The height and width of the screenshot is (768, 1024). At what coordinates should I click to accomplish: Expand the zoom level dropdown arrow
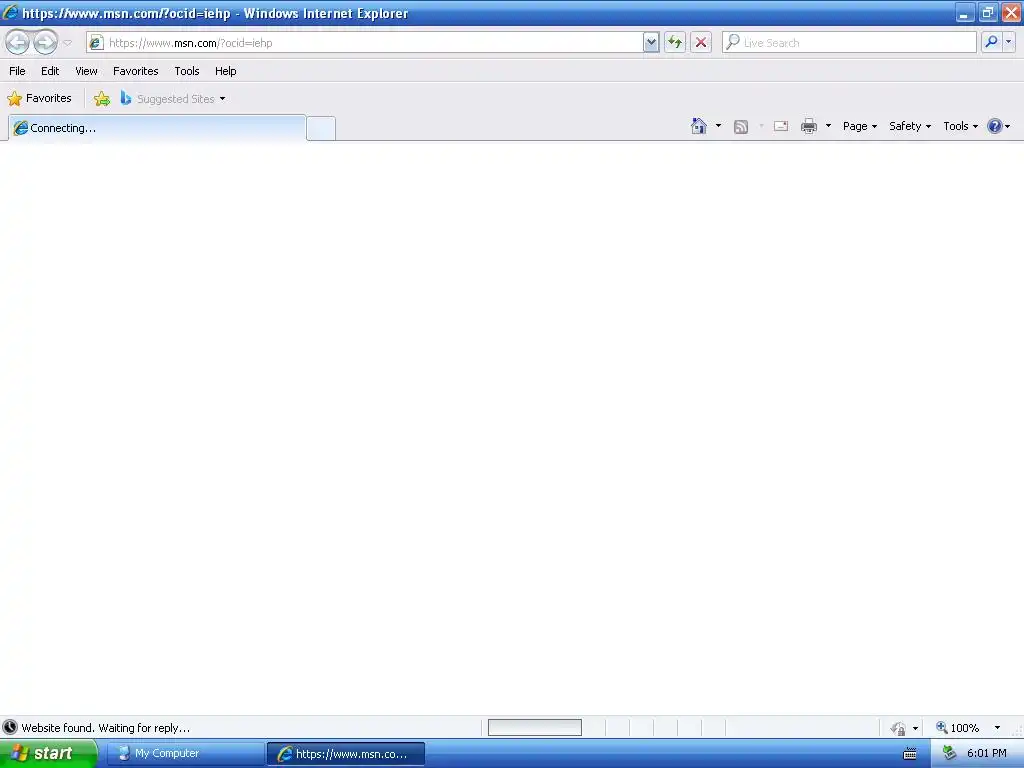pyautogui.click(x=997, y=728)
